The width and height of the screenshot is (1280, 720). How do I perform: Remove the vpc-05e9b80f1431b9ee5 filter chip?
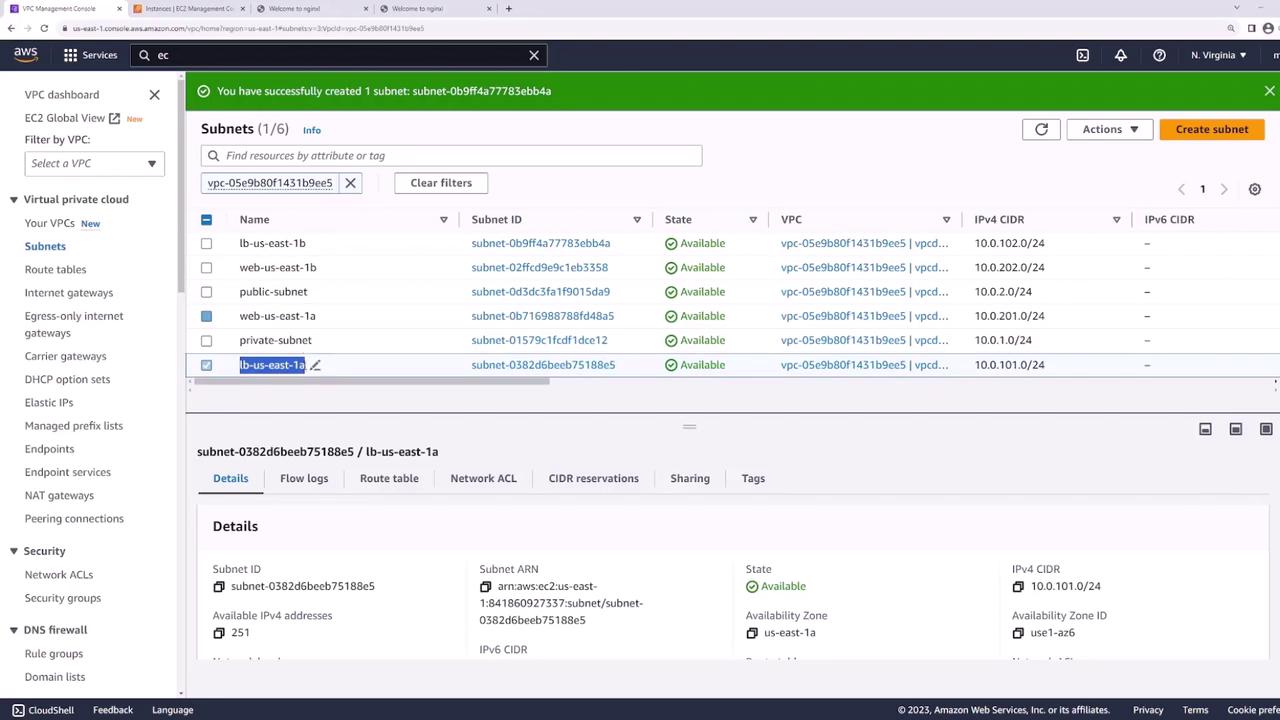click(x=350, y=183)
